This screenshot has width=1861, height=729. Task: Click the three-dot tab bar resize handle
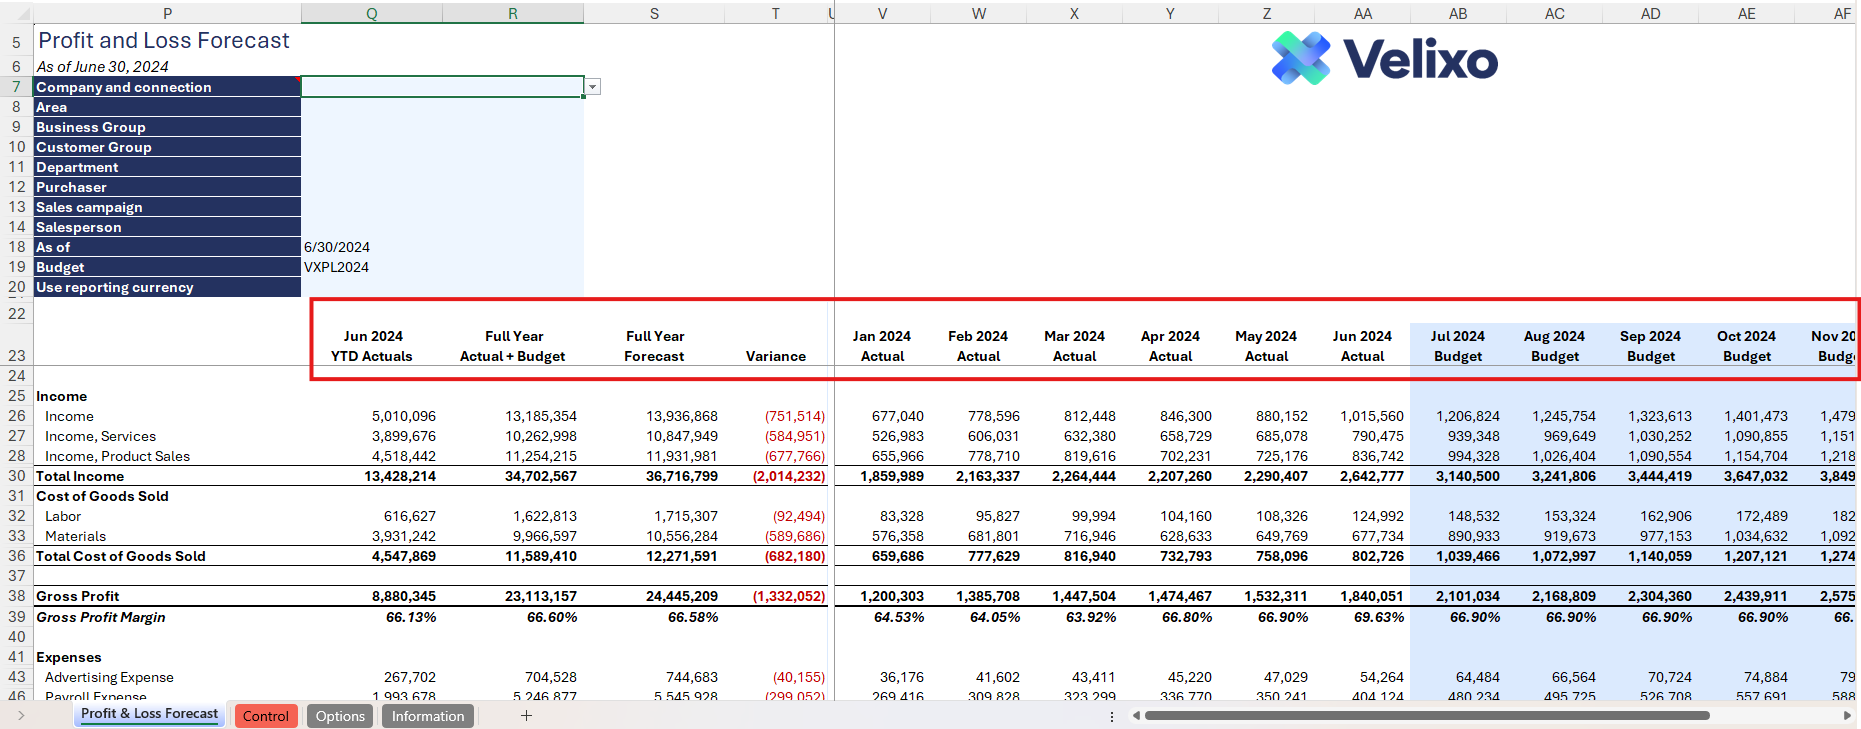click(x=1111, y=716)
